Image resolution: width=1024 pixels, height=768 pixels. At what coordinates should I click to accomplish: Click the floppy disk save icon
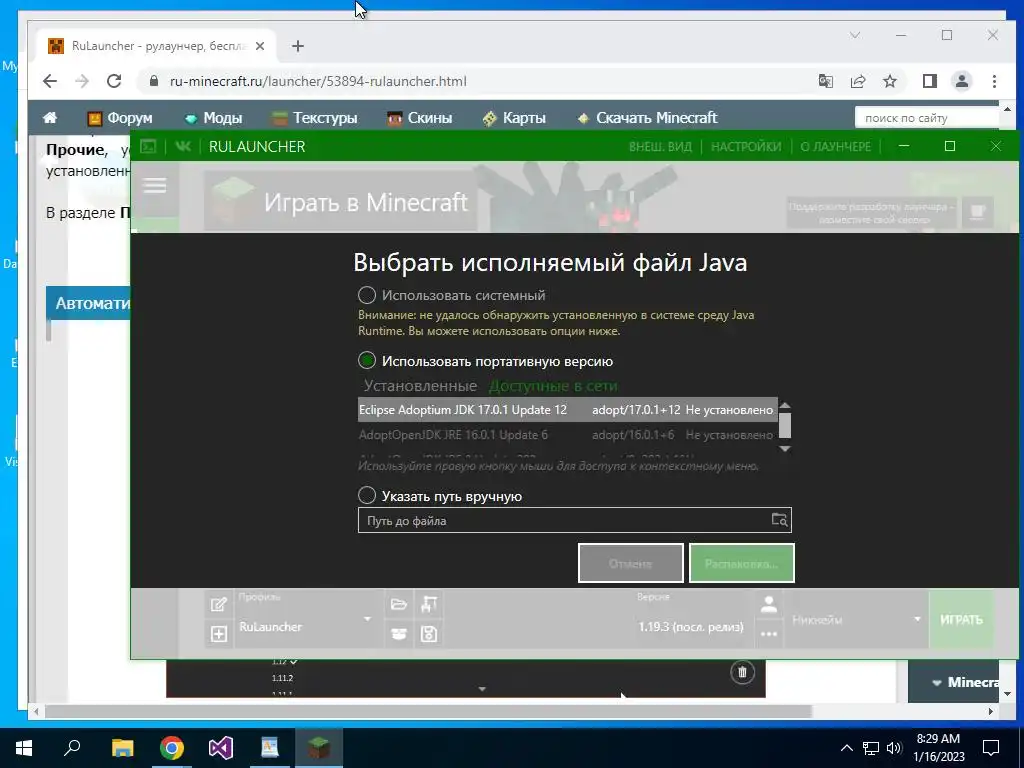(x=429, y=633)
